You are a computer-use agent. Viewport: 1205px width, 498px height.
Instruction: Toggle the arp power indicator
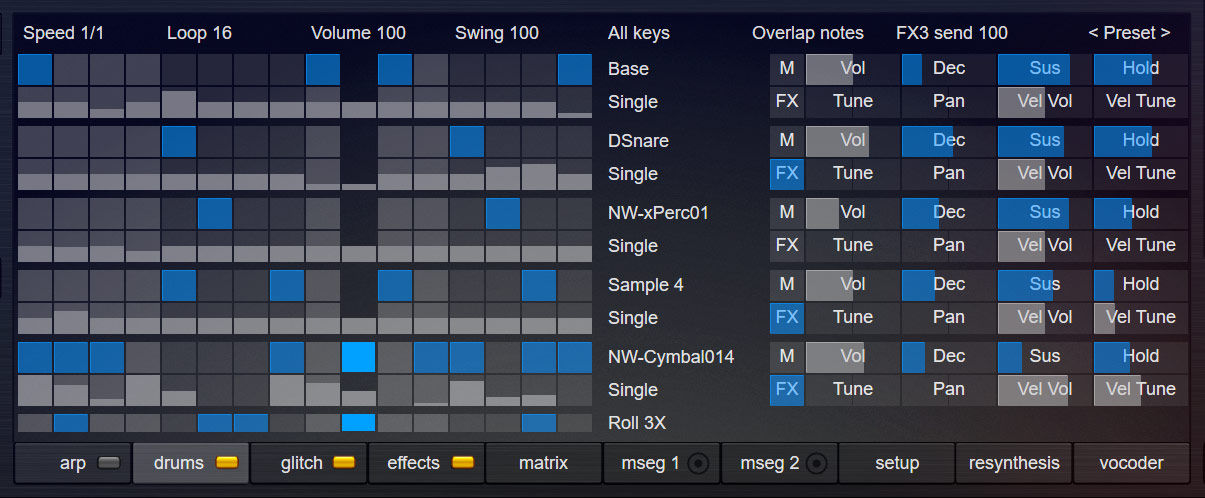point(108,463)
